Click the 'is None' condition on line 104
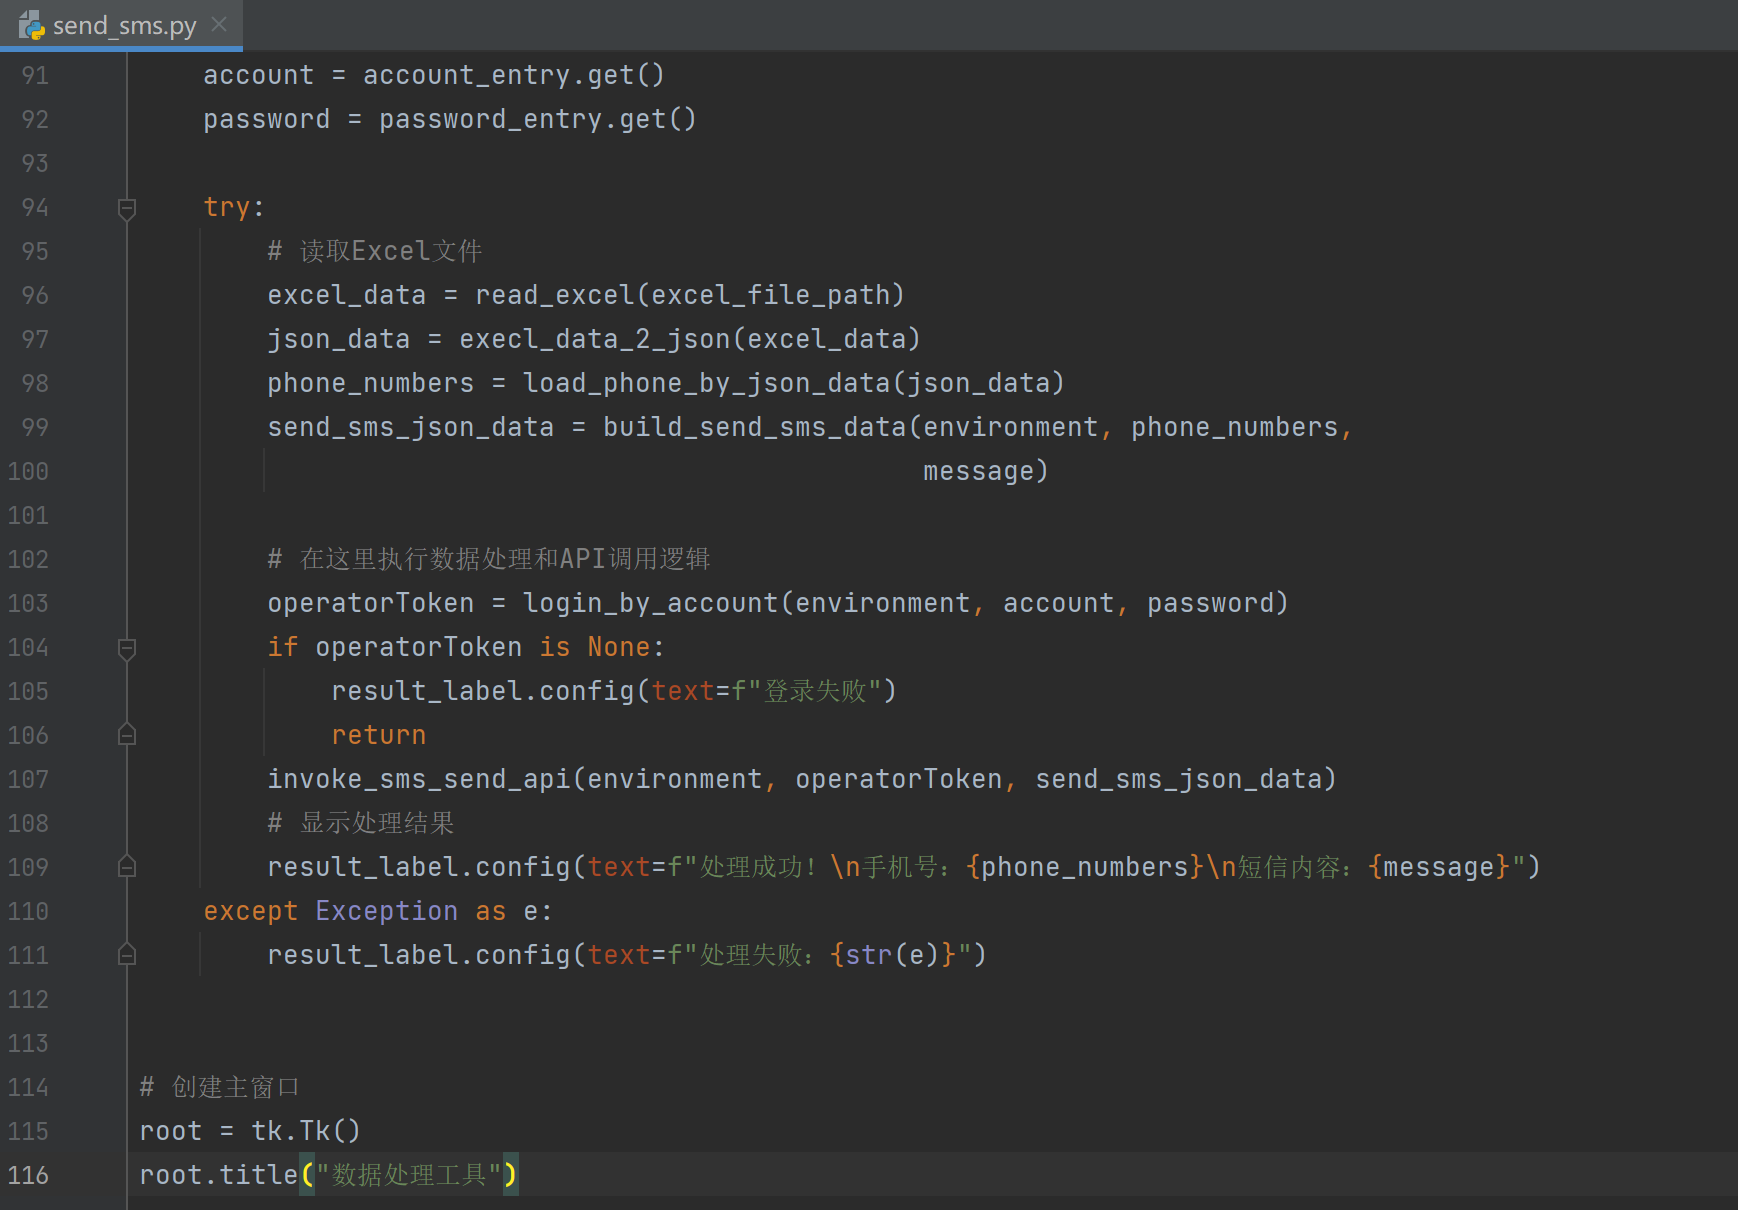Screen dimensions: 1738x1210 [x=595, y=647]
